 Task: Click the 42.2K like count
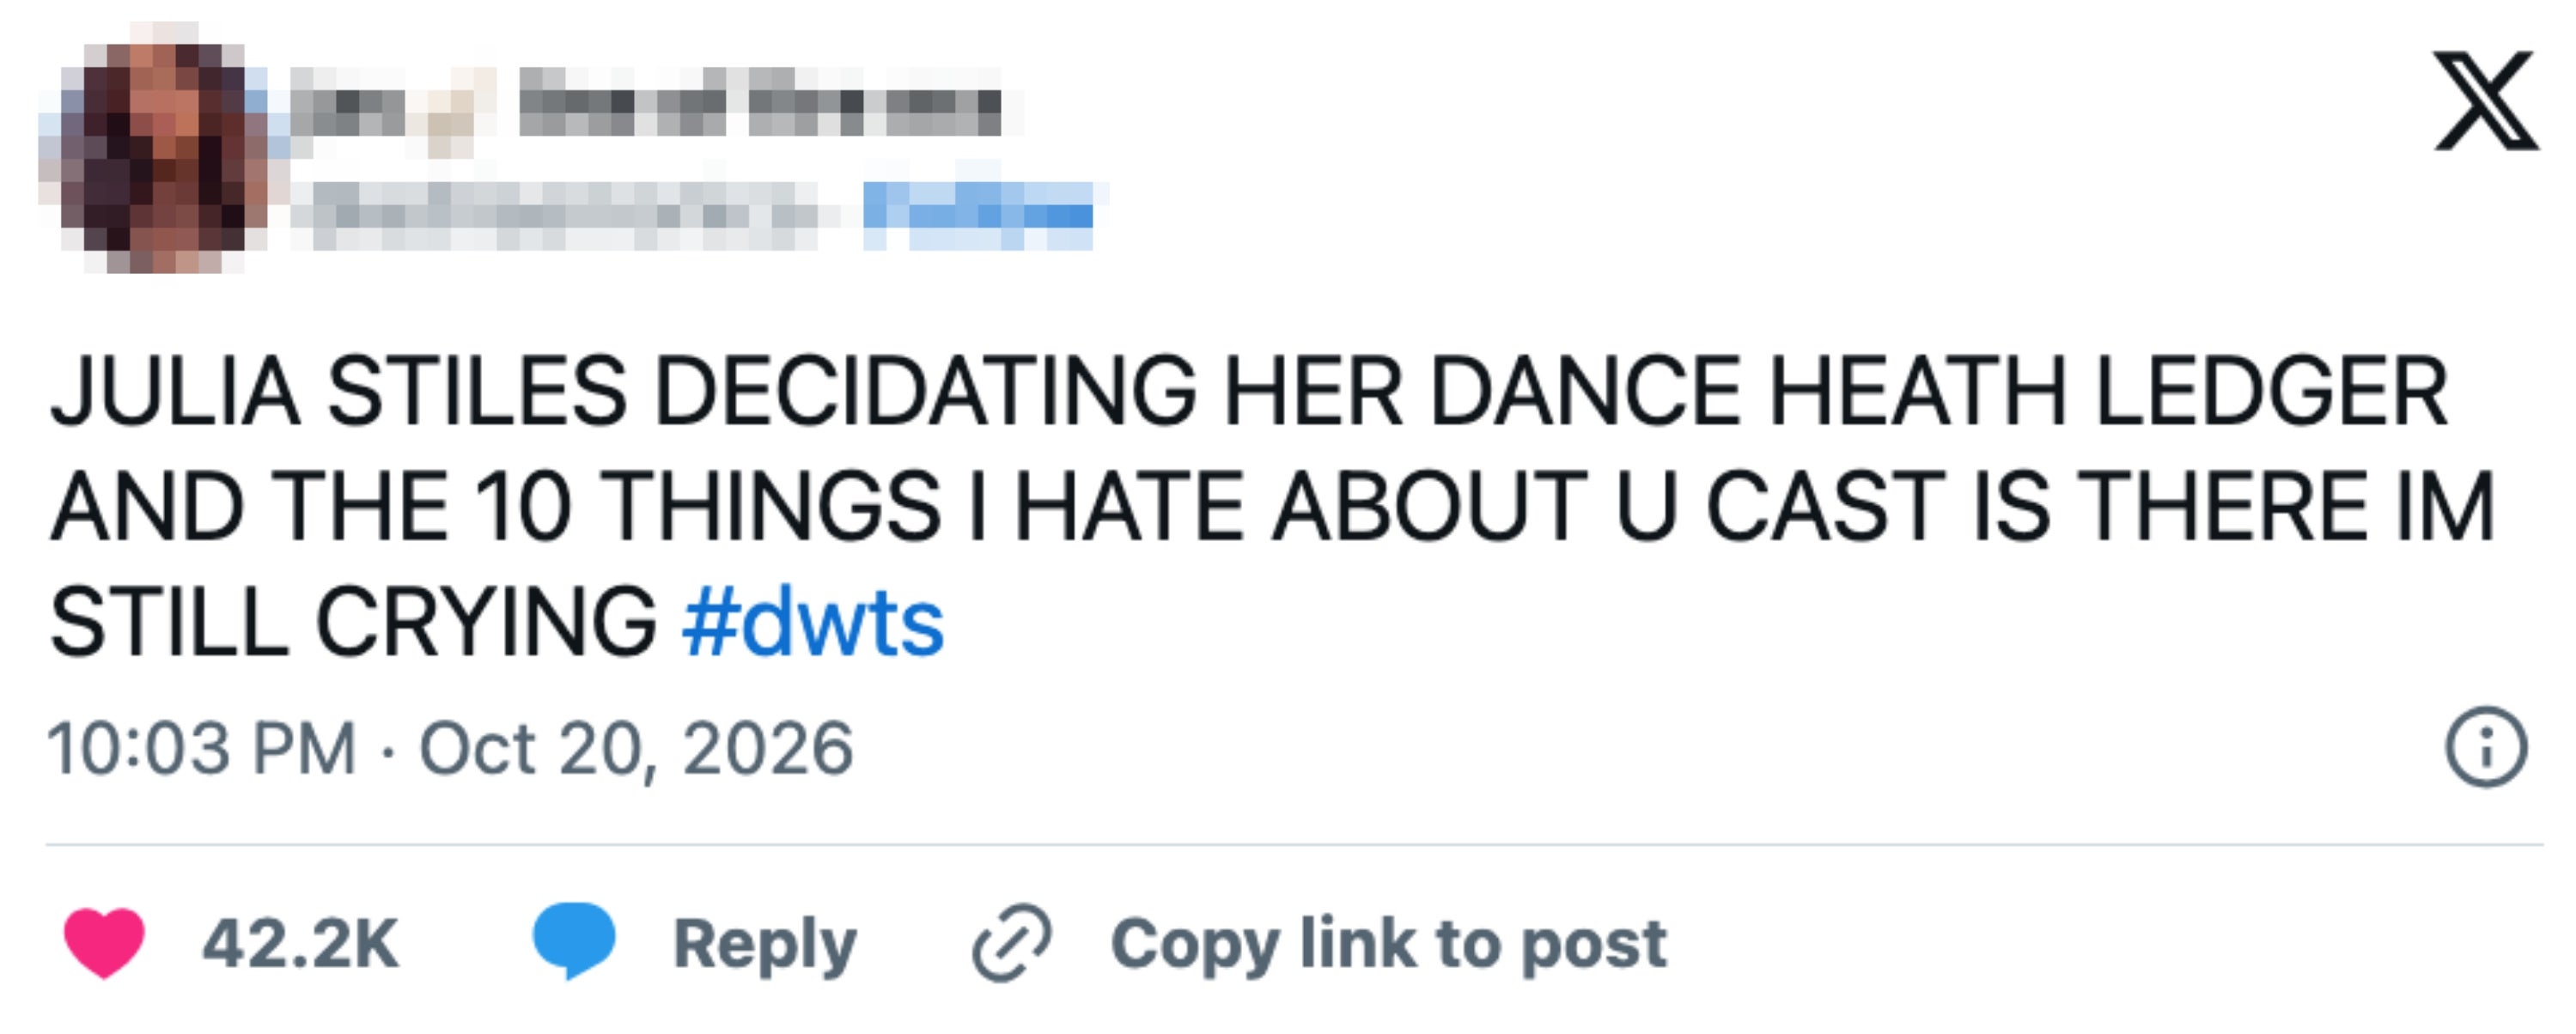tap(300, 943)
